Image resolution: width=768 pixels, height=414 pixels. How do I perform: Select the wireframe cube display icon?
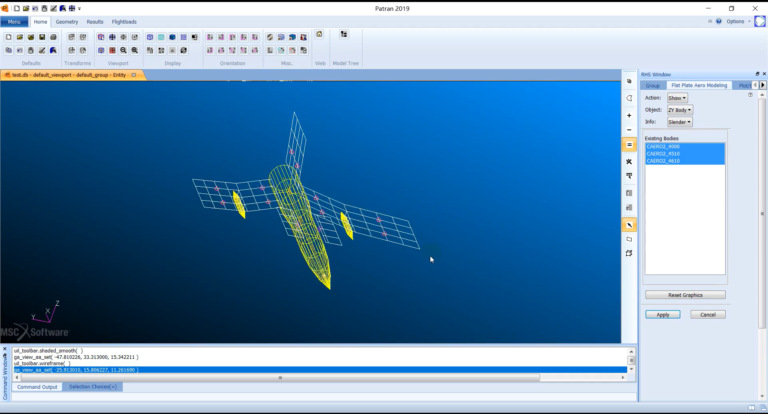[150, 37]
